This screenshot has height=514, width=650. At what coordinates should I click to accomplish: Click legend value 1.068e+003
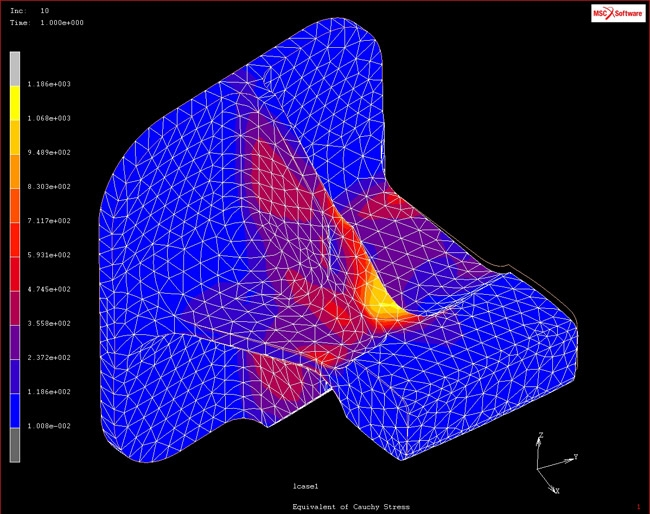[49, 119]
